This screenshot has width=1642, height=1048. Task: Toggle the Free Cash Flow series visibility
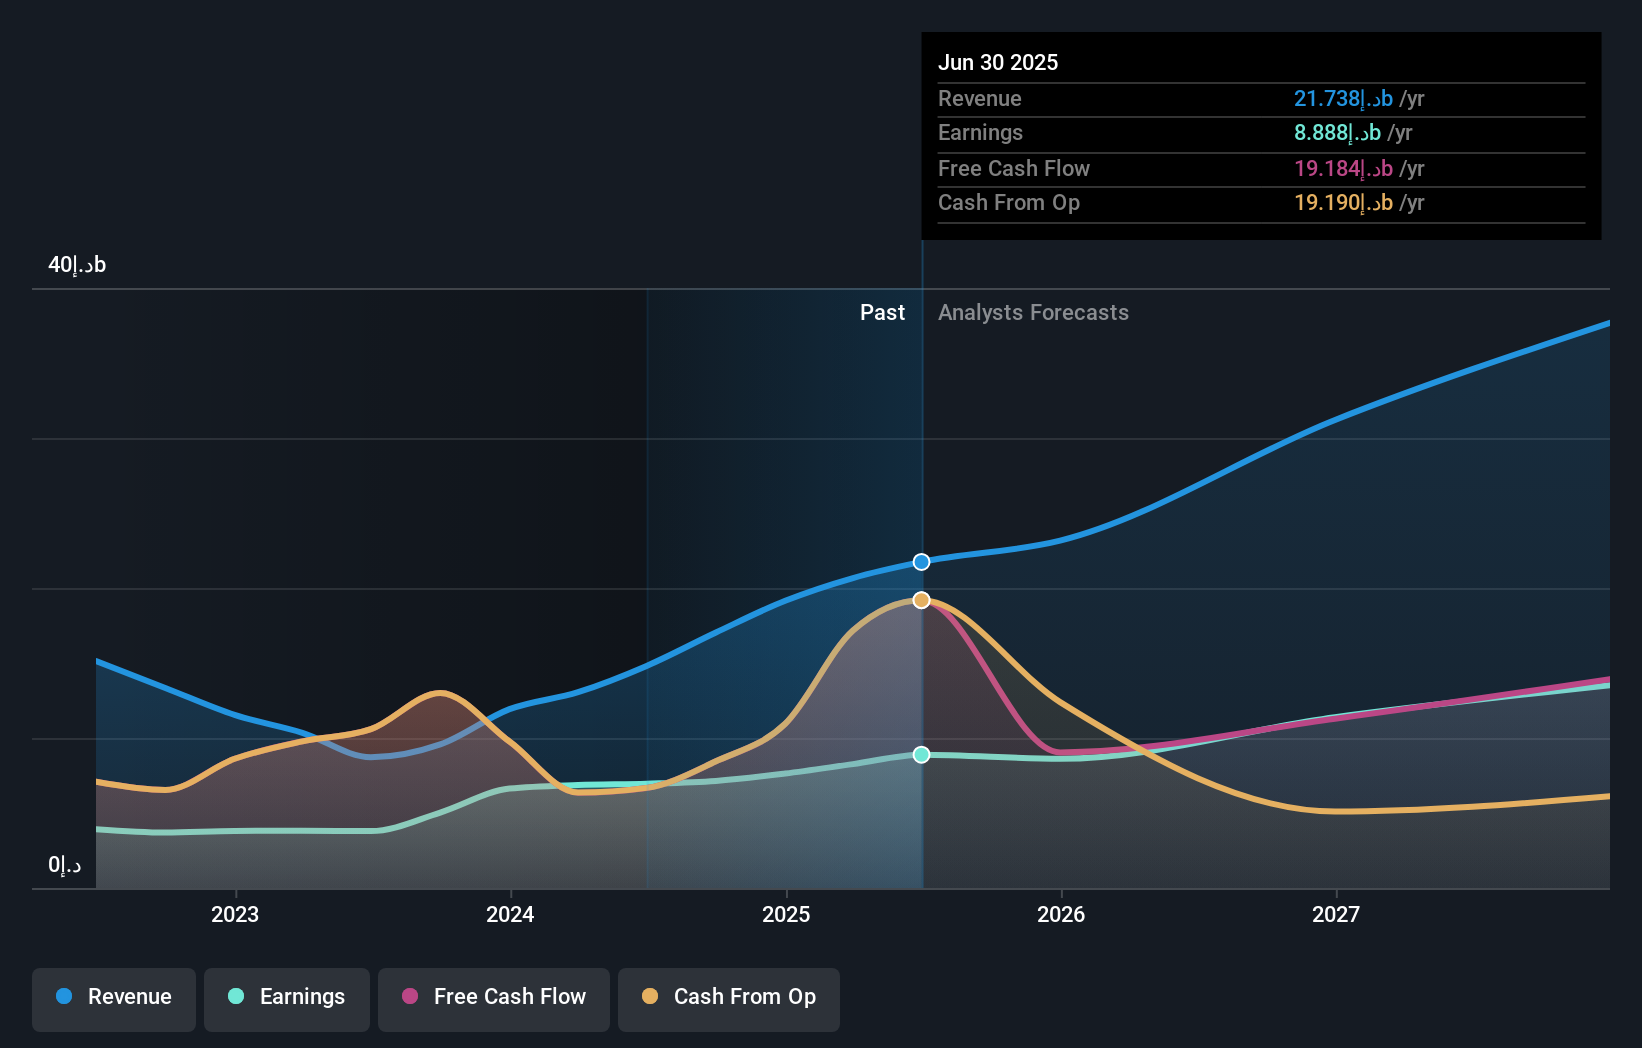pyautogui.click(x=493, y=997)
